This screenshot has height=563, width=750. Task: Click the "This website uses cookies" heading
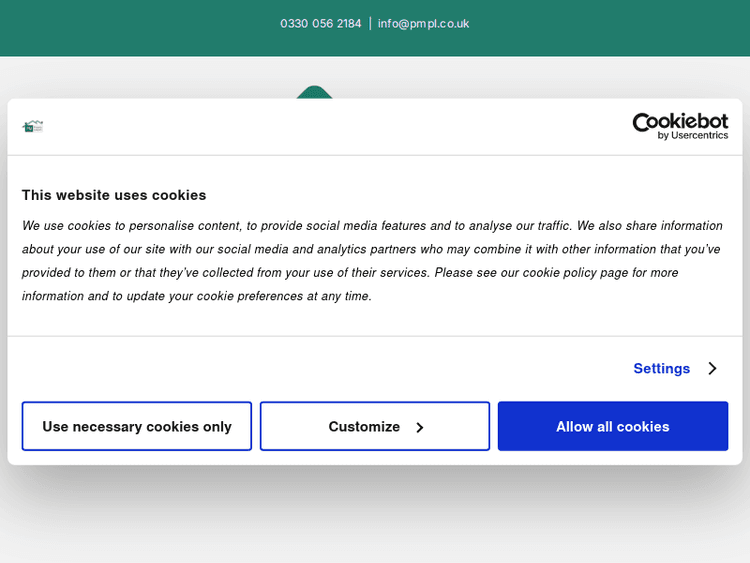(x=114, y=195)
